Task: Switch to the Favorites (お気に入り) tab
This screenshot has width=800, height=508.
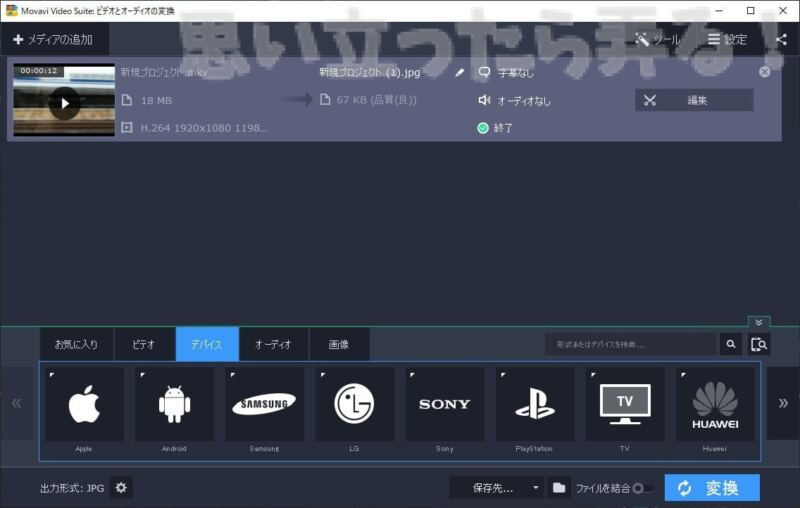Action: 77,344
